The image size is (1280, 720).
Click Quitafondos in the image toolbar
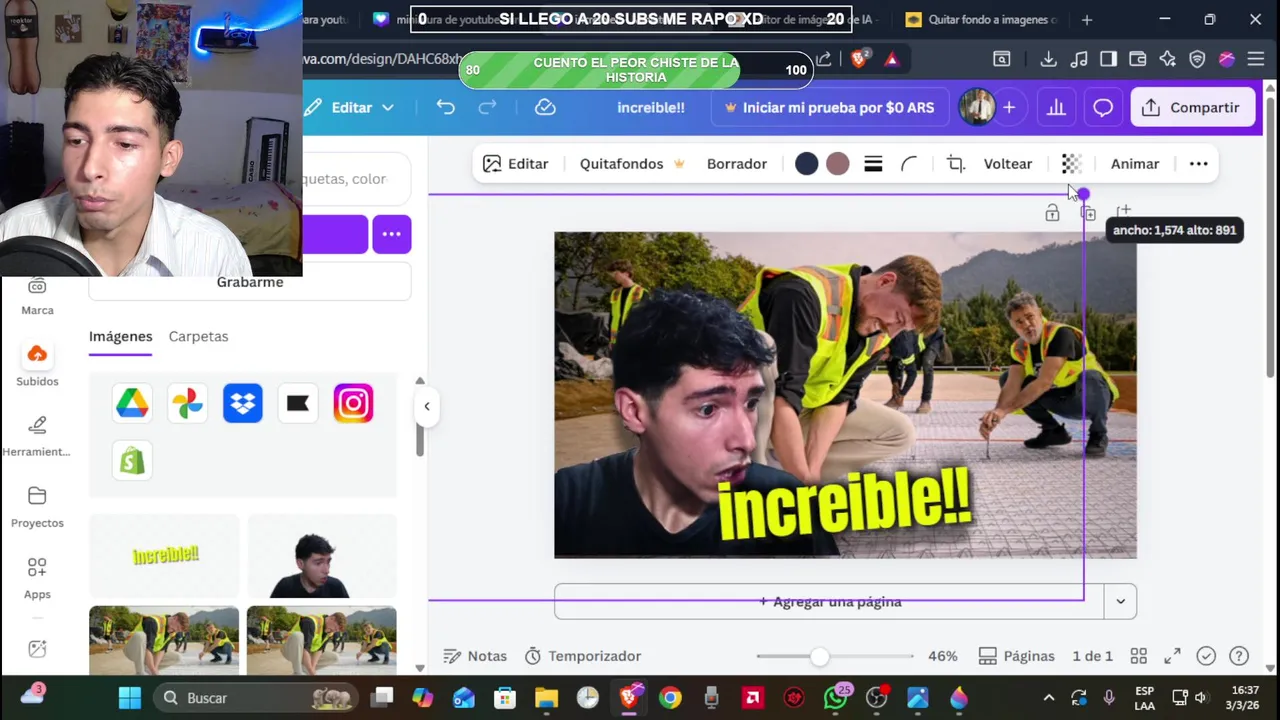click(632, 164)
